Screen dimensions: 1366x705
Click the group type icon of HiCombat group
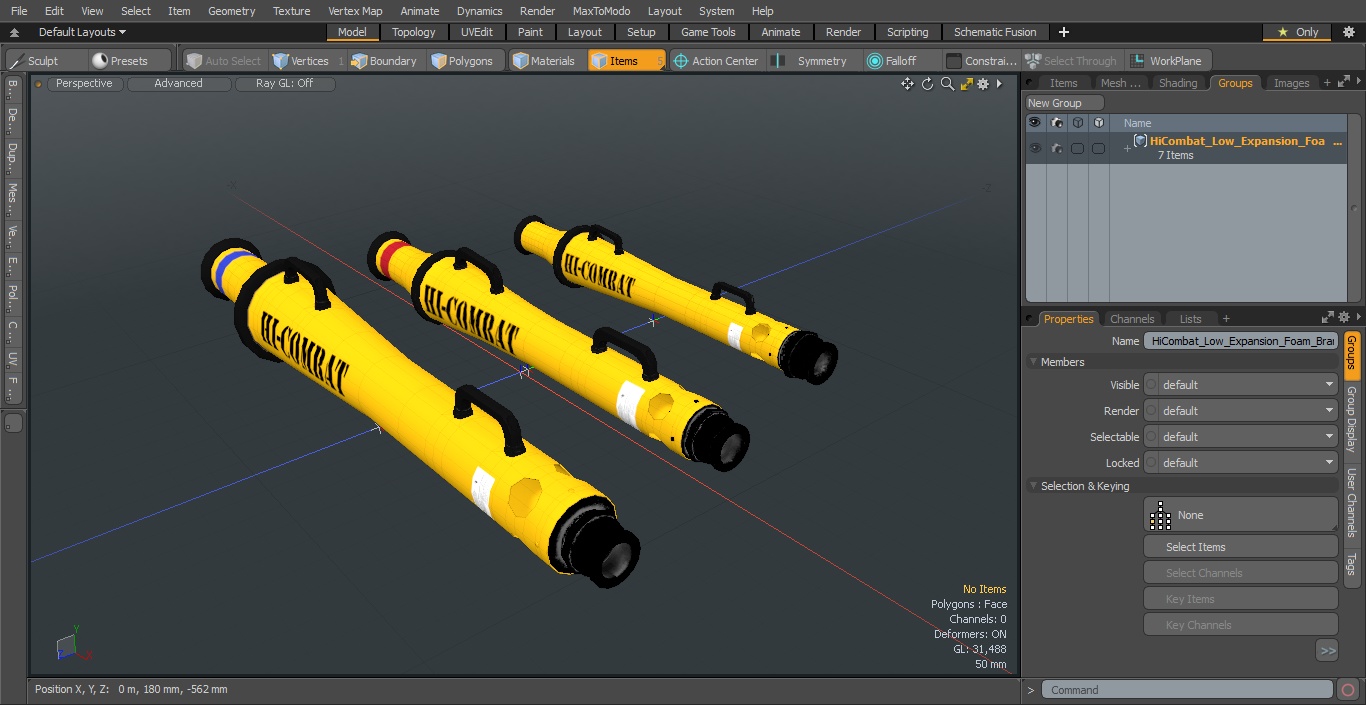[x=1140, y=141]
